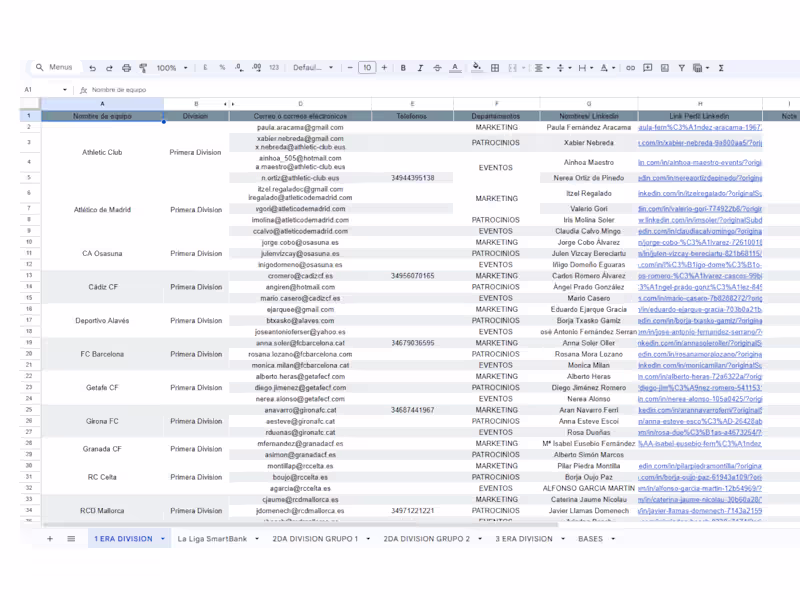Image resolution: width=800 pixels, height=600 pixels.
Task: Open text rotation dropdown
Action: point(608,68)
